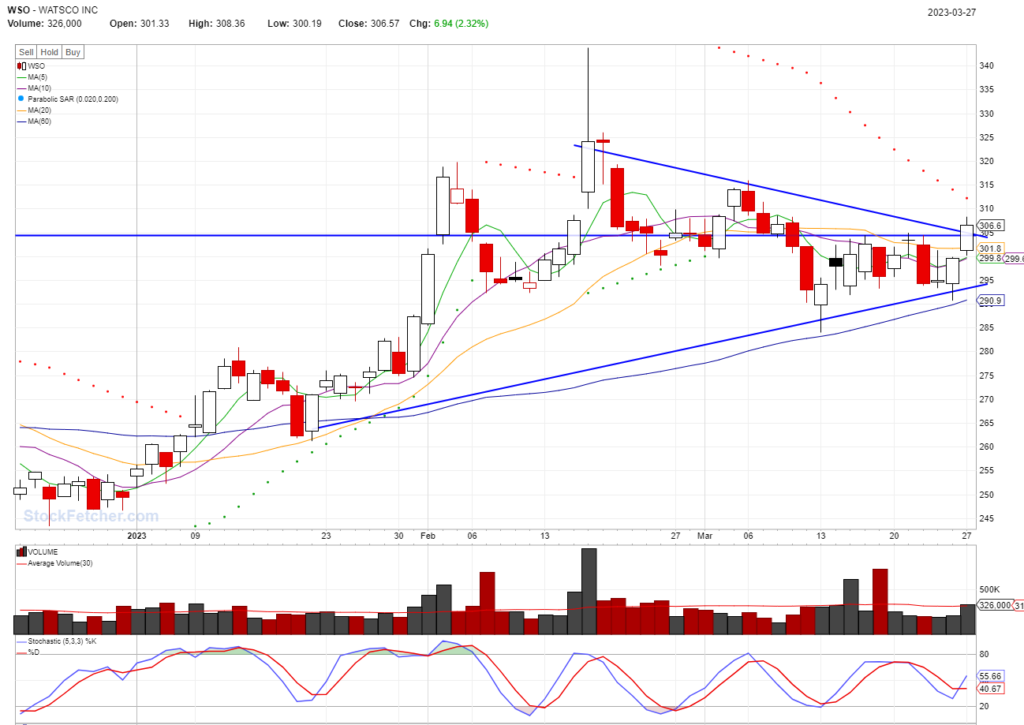Click the WSO - WATSCO INC title
The width and height of the screenshot is (1024, 725).
click(x=52, y=10)
